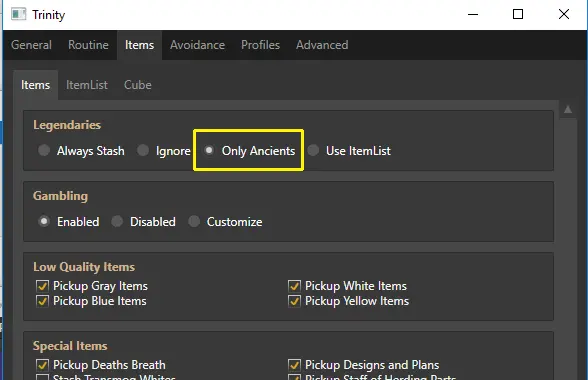Minimize the Trinity window

[x=473, y=14]
